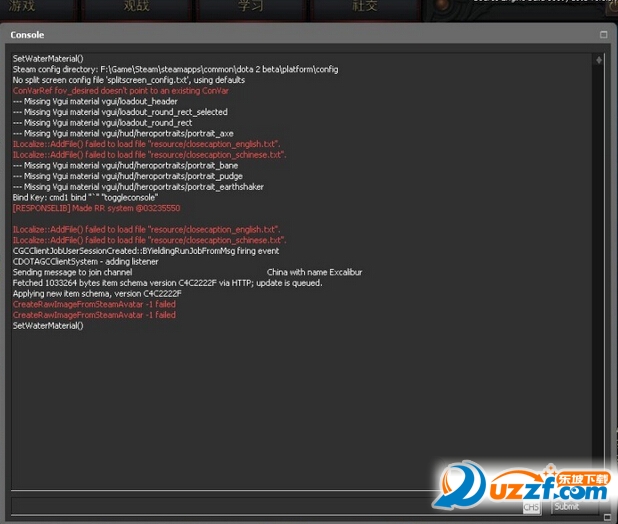This screenshot has width=618, height=524.
Task: Select the 'Applying new item schema' line
Action: click(x=97, y=294)
